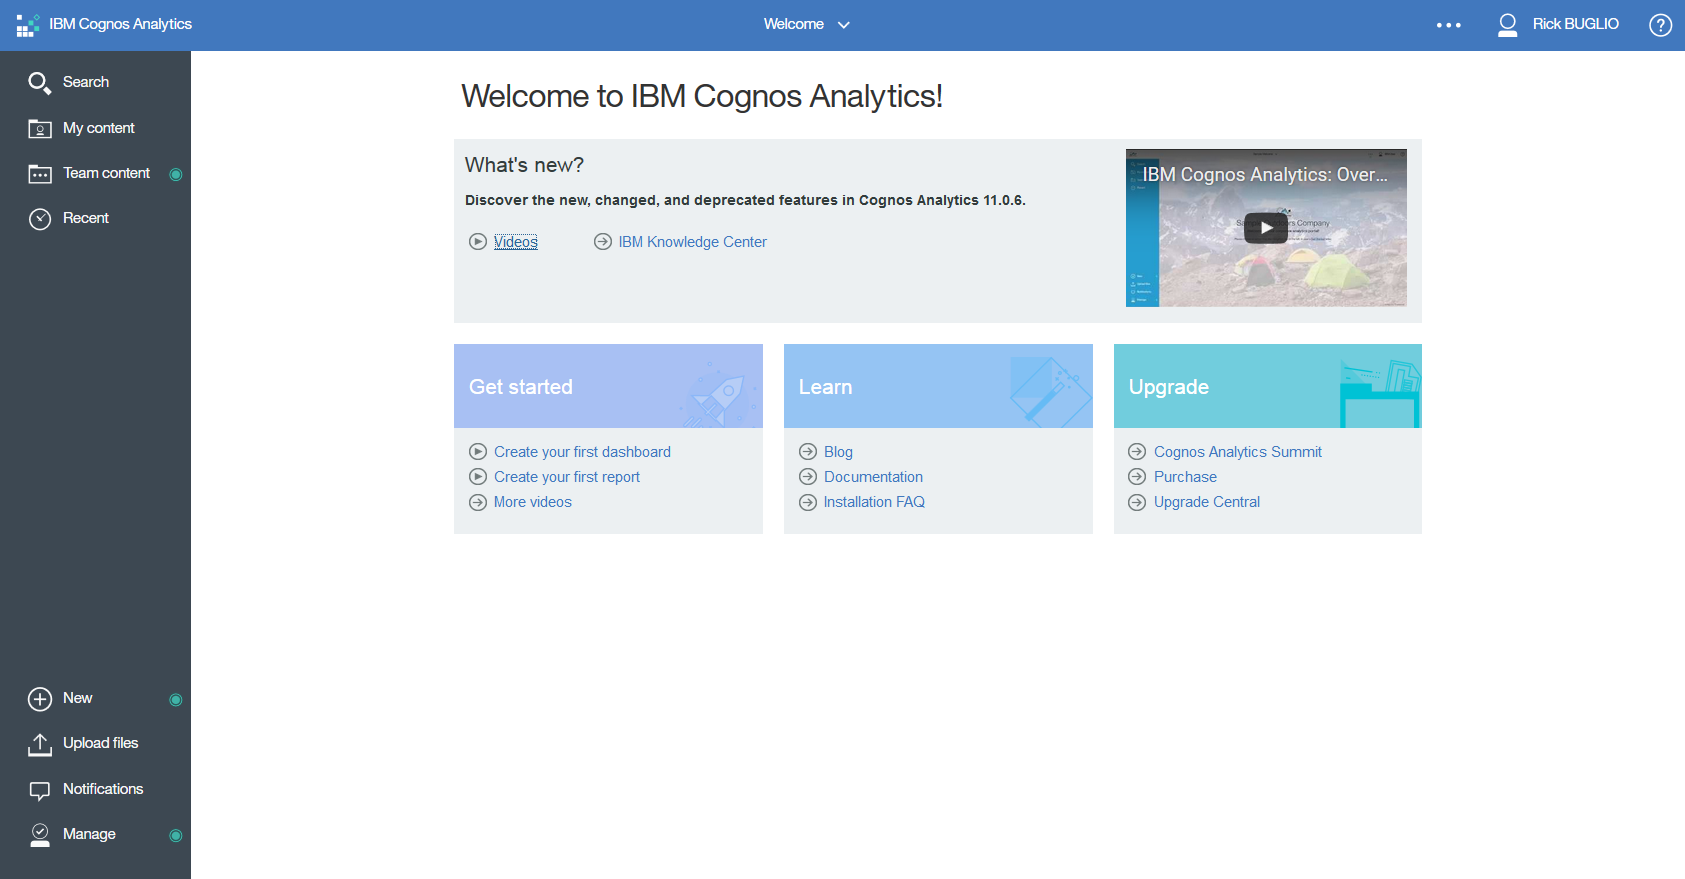Click the Upload files arrow icon

pyautogui.click(x=40, y=744)
